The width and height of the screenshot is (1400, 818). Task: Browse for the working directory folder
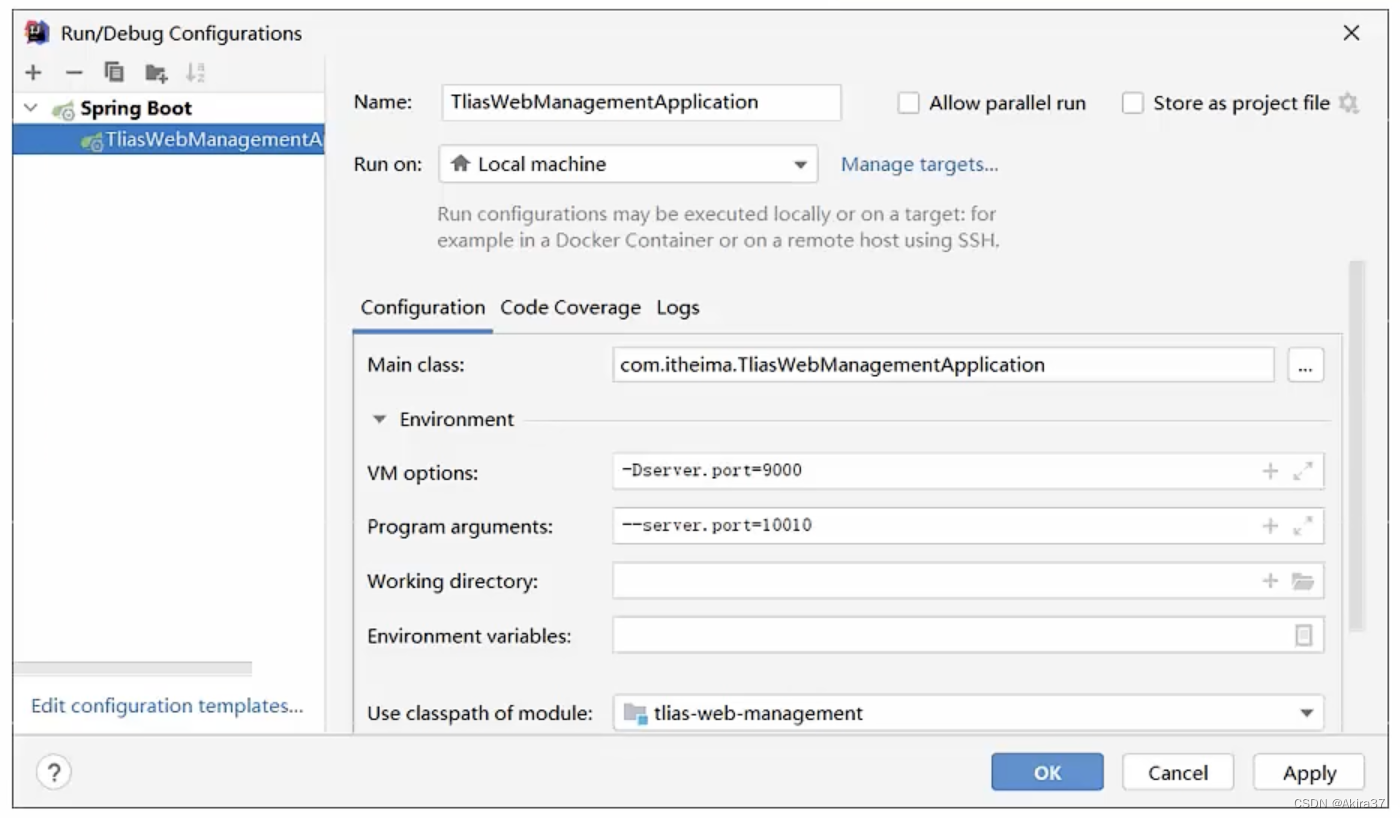pos(1302,581)
